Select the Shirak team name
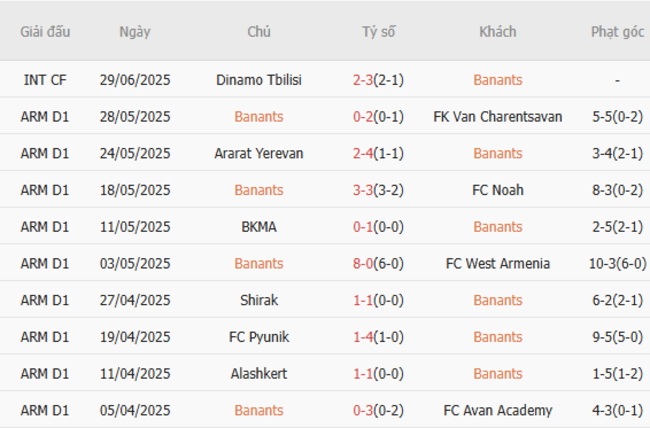This screenshot has width=650, height=428. pyautogui.click(x=258, y=300)
